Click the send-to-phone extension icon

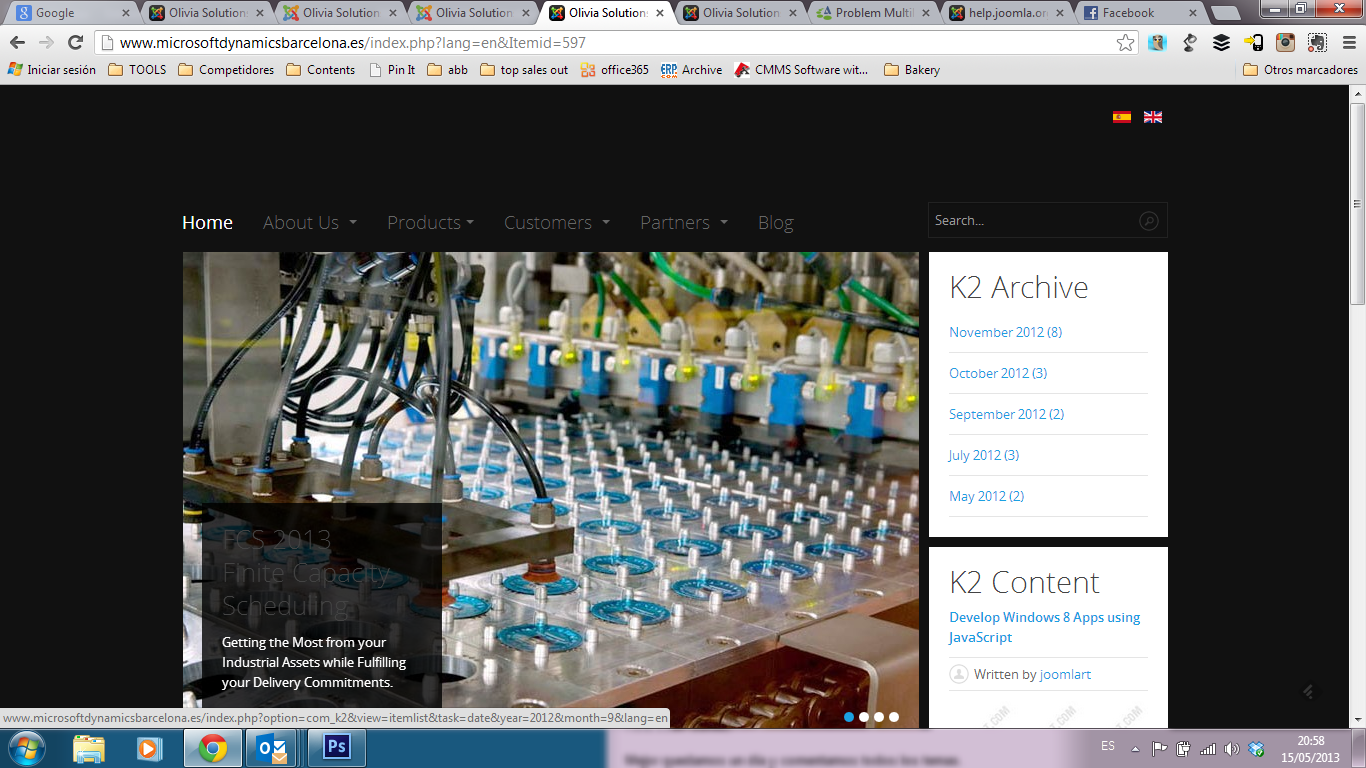click(x=1253, y=43)
